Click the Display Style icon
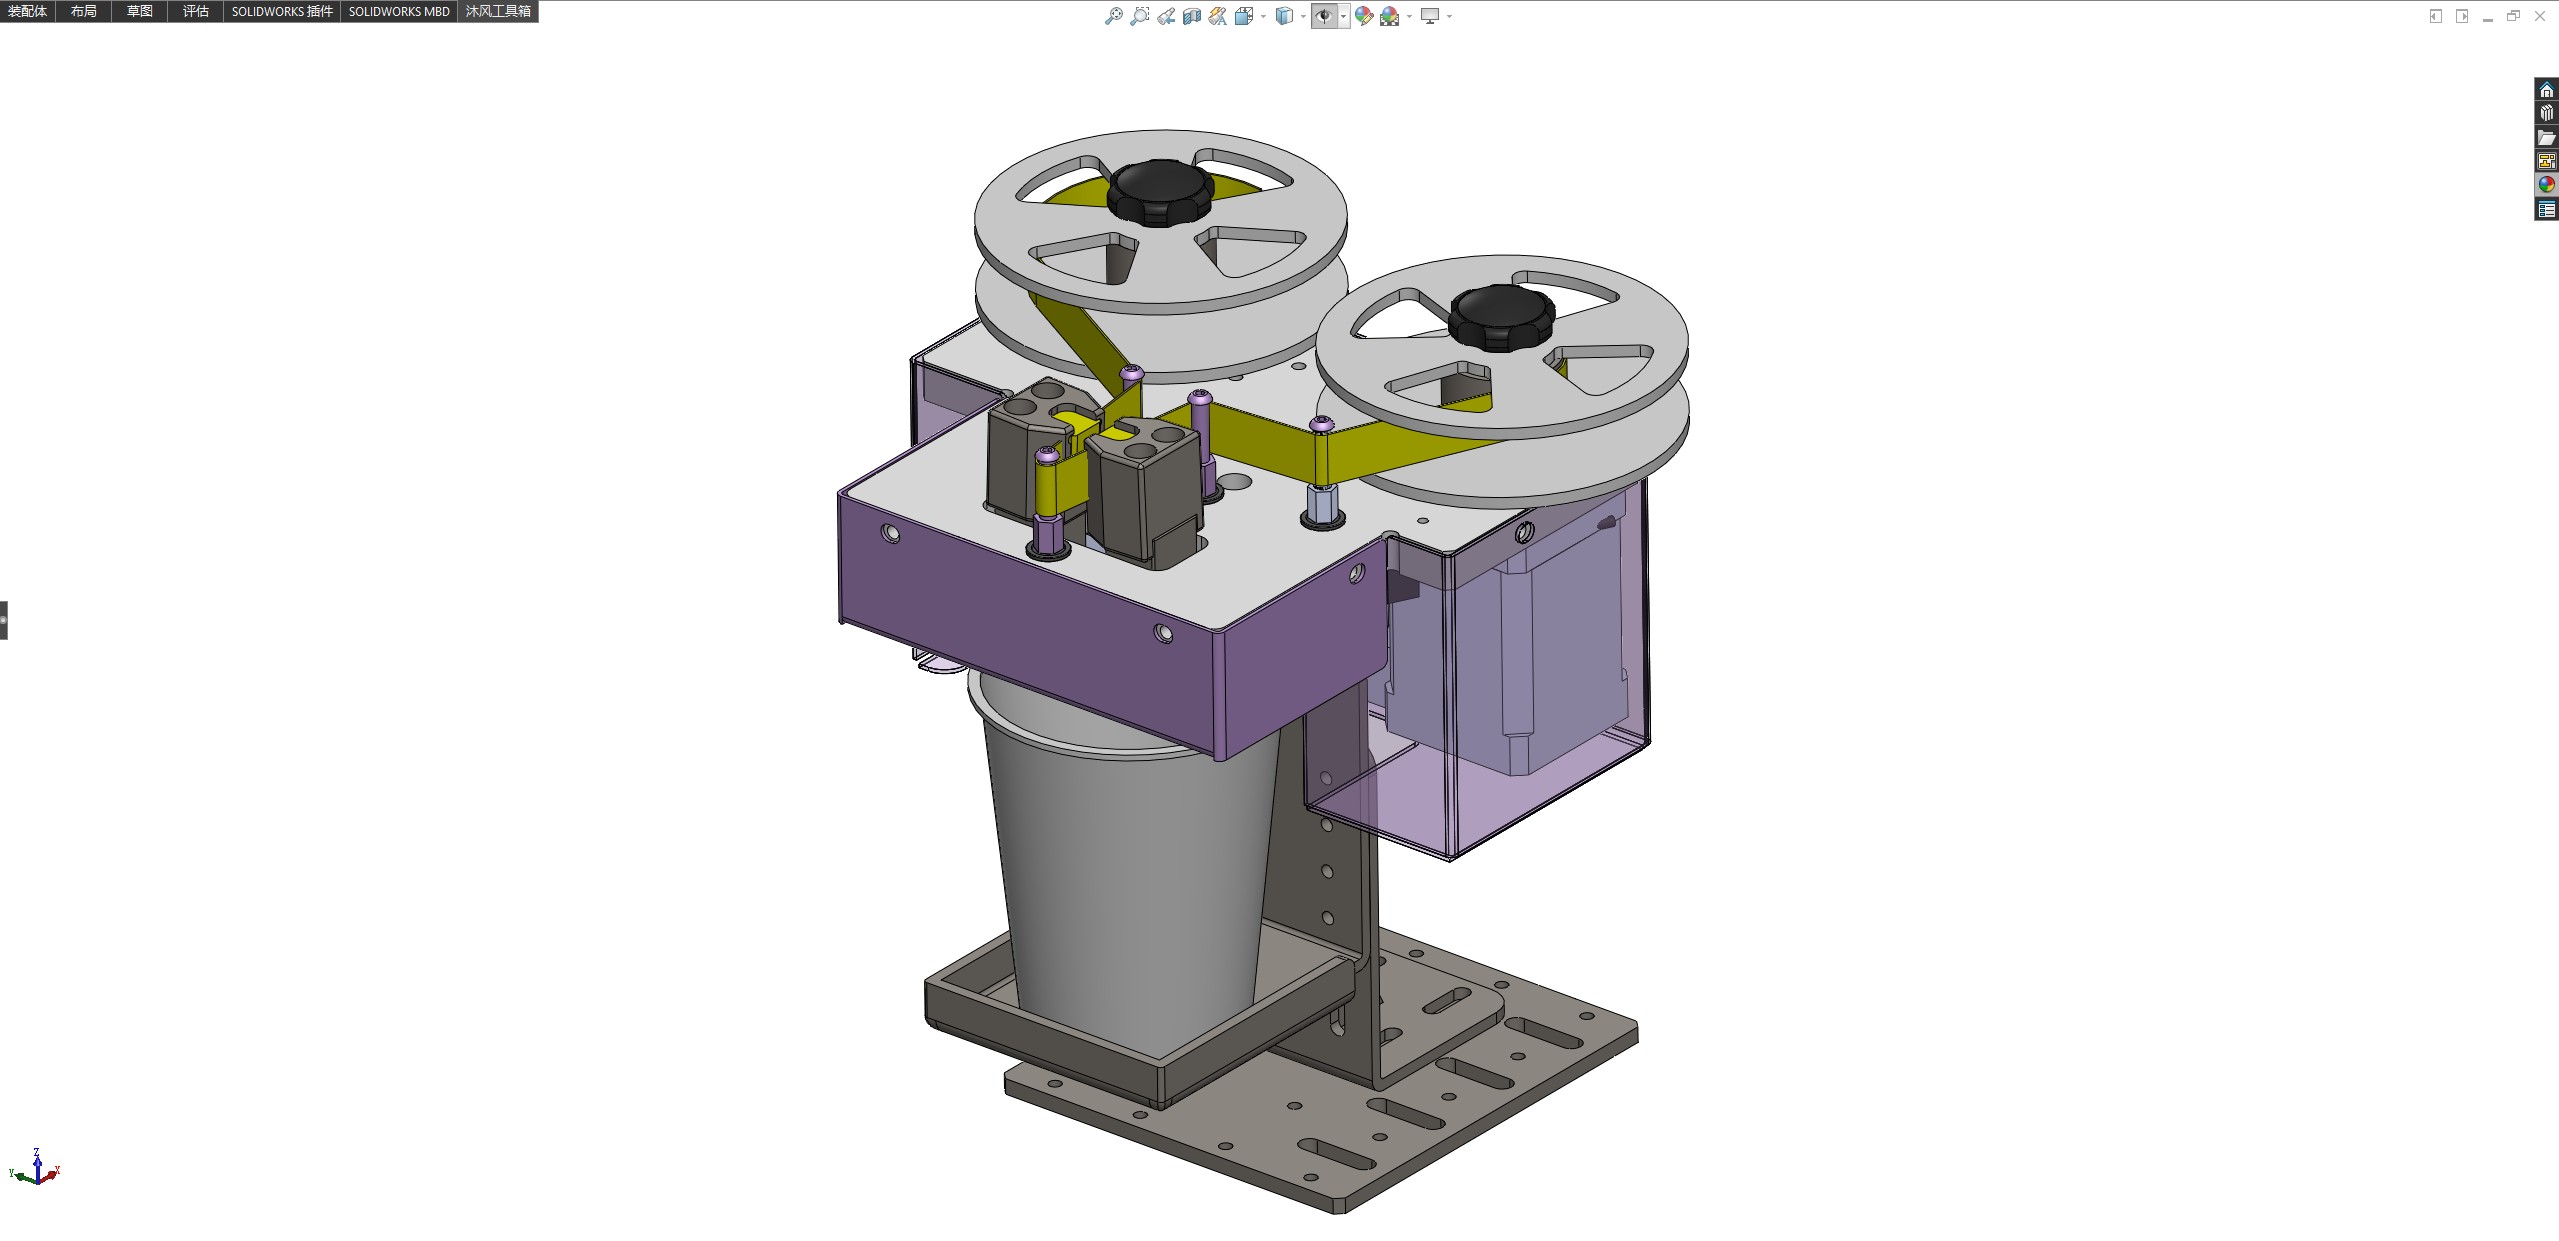2559x1241 pixels. click(x=1284, y=16)
